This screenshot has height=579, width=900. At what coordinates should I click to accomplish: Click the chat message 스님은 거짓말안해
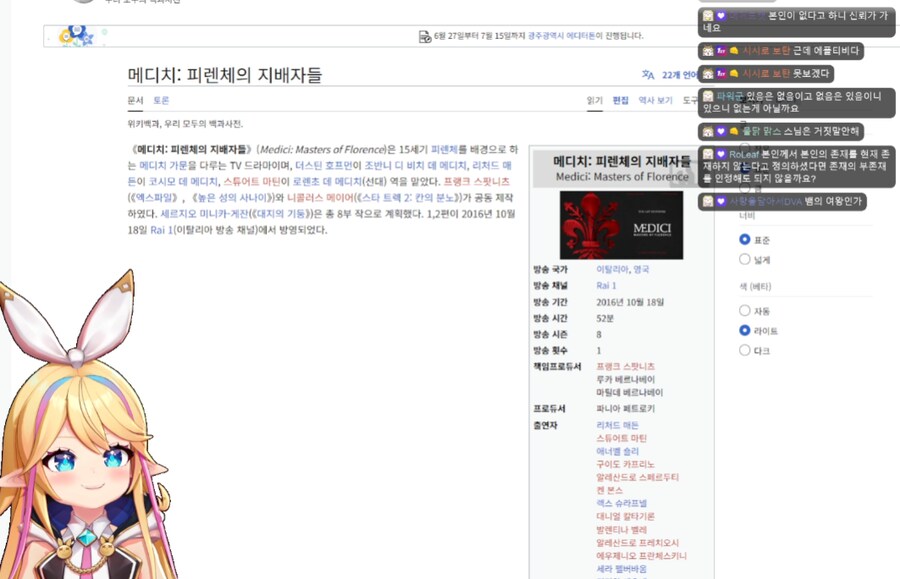(x=781, y=131)
